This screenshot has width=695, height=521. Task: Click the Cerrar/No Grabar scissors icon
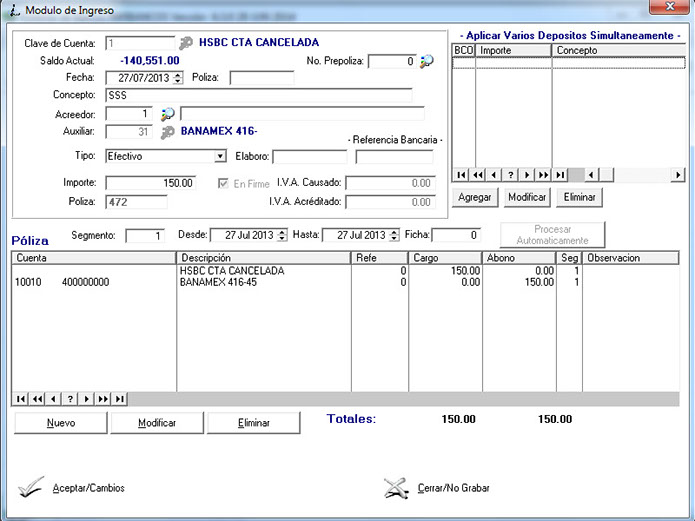click(x=397, y=488)
